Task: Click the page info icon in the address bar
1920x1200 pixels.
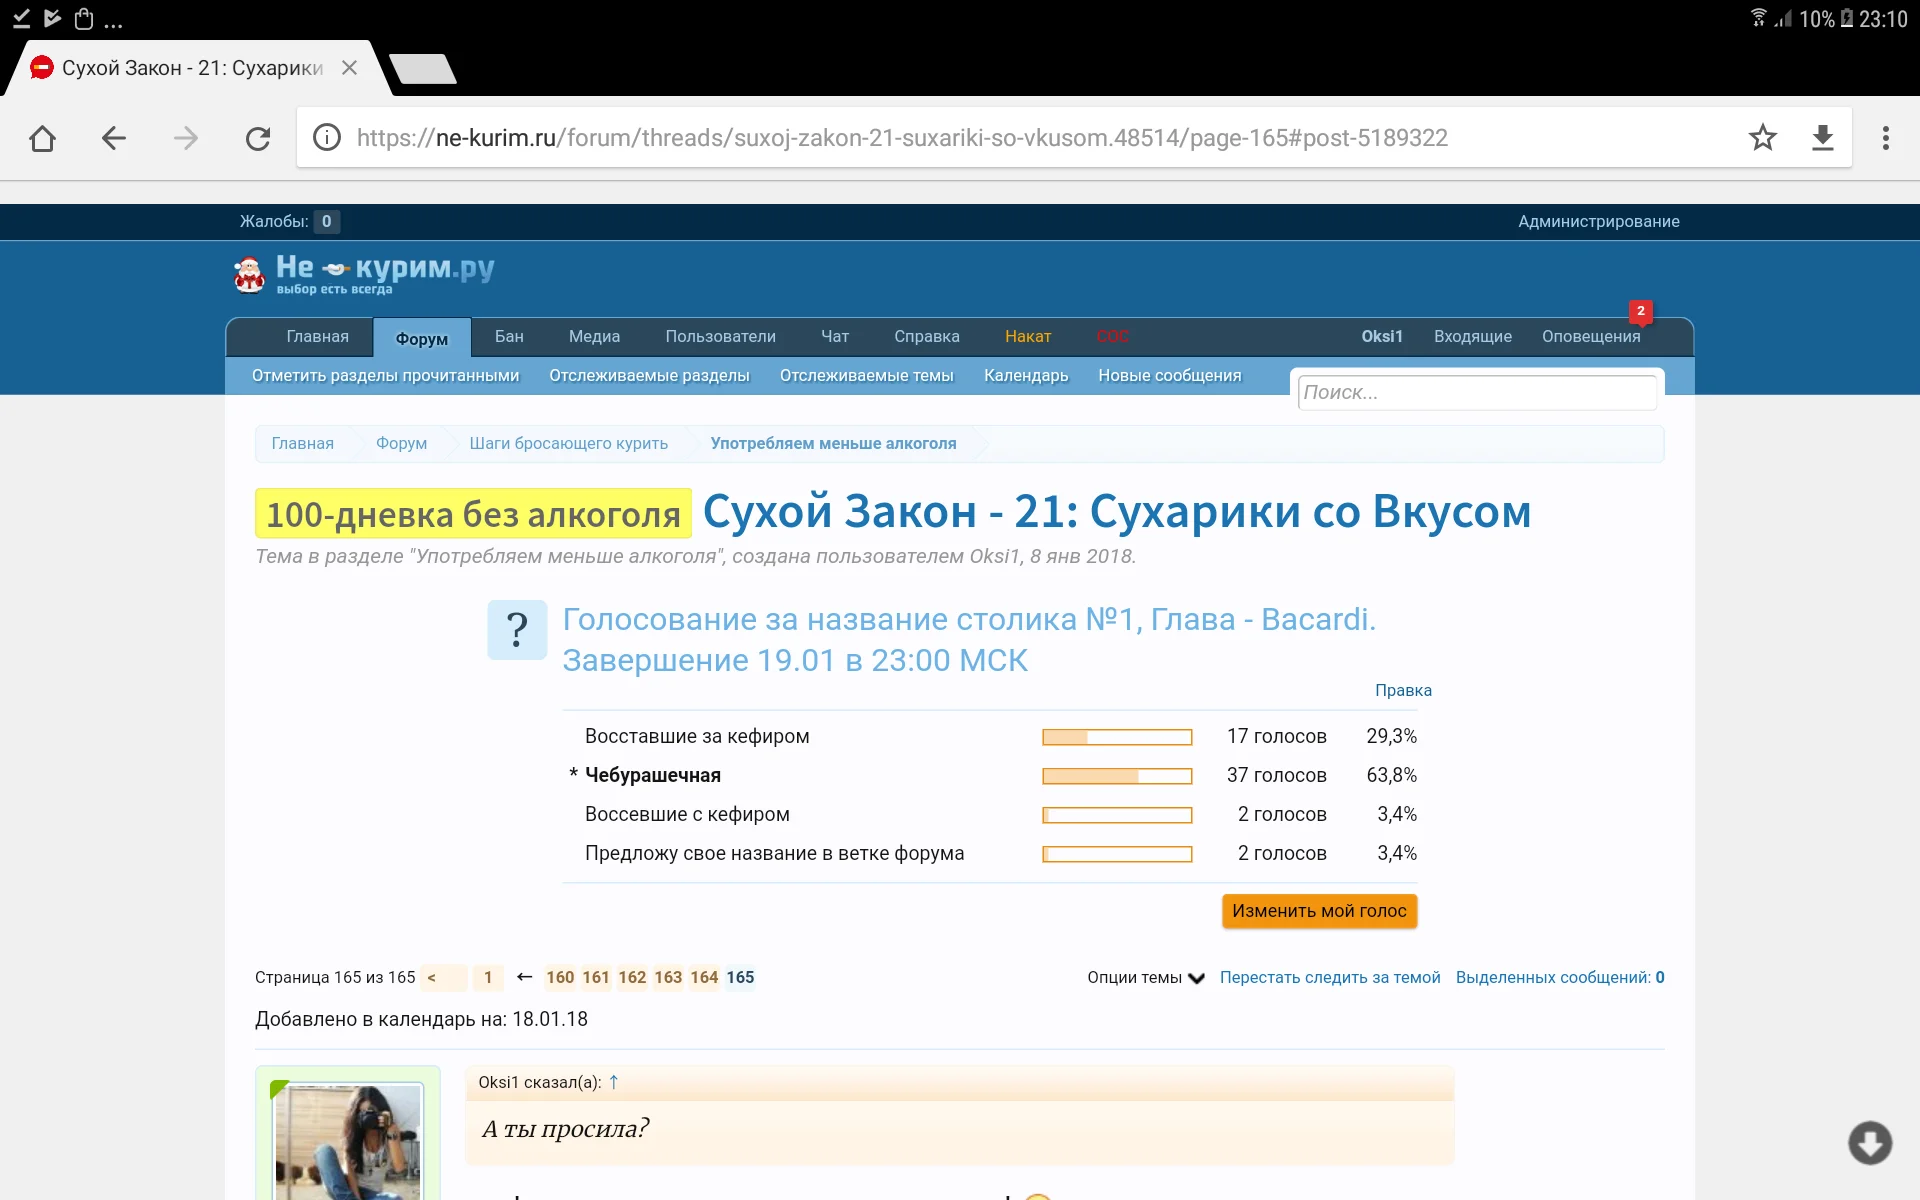Action: coord(327,138)
